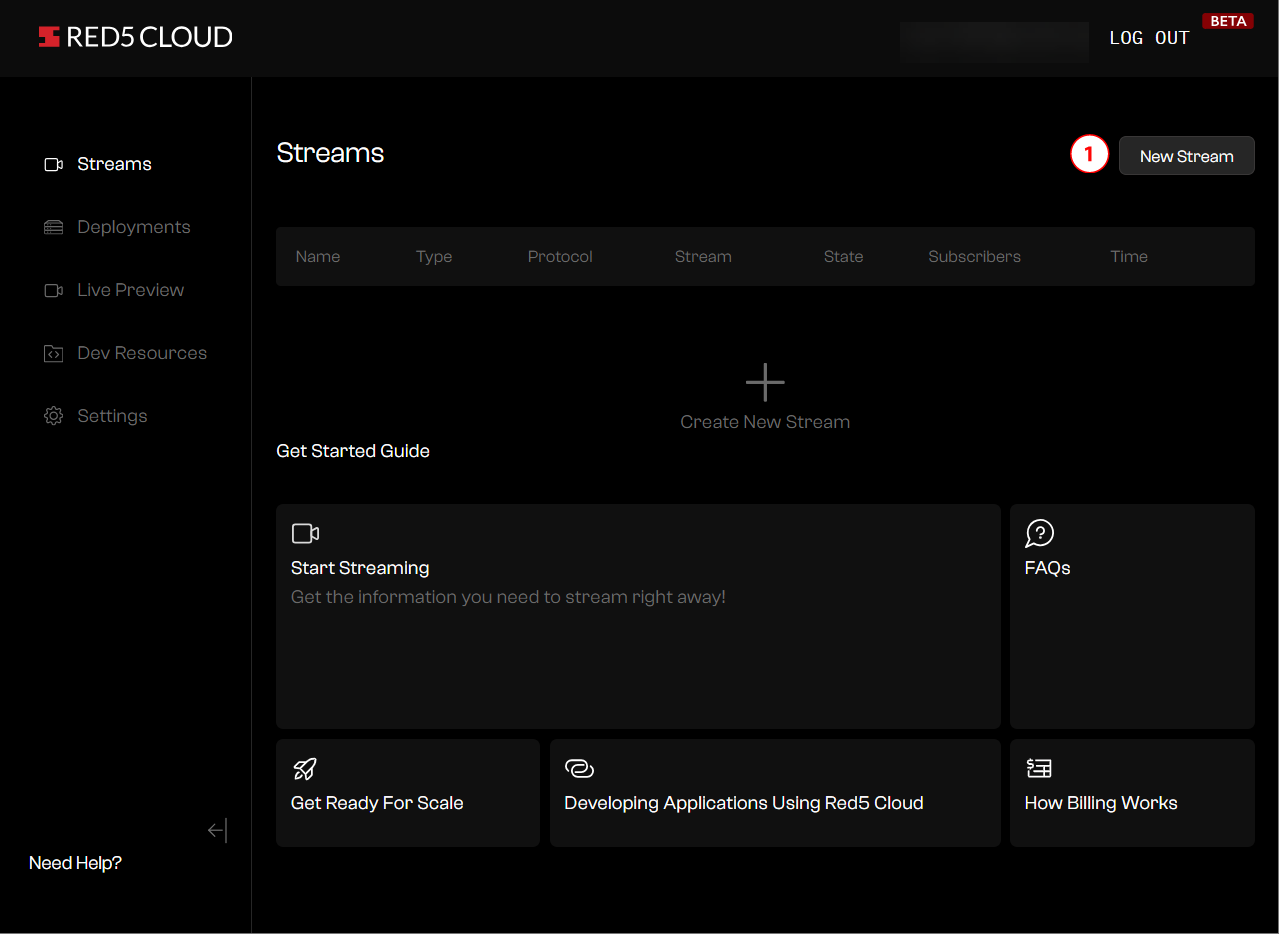
Task: Click the Subscribers column header
Action: pos(974,257)
